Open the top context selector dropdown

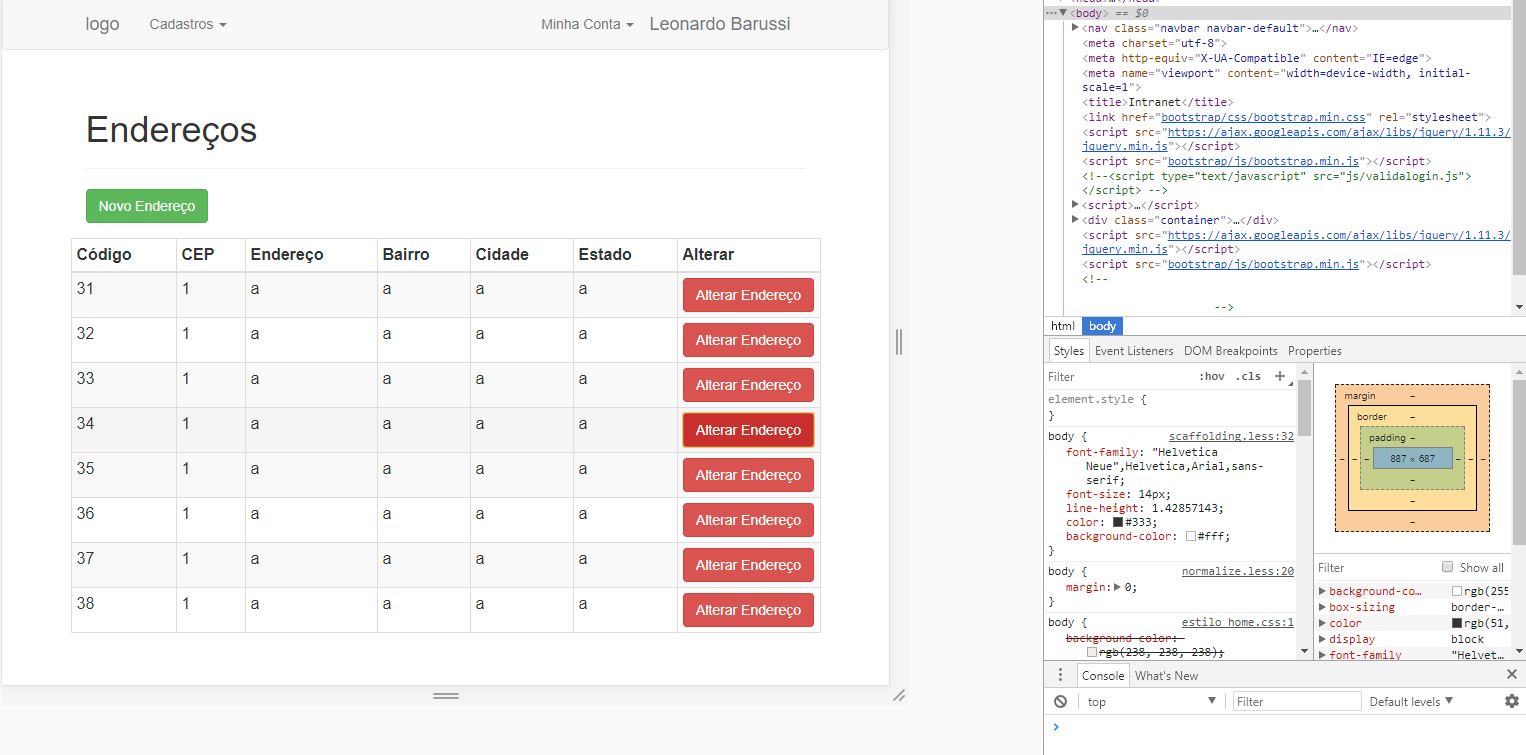(1151, 702)
